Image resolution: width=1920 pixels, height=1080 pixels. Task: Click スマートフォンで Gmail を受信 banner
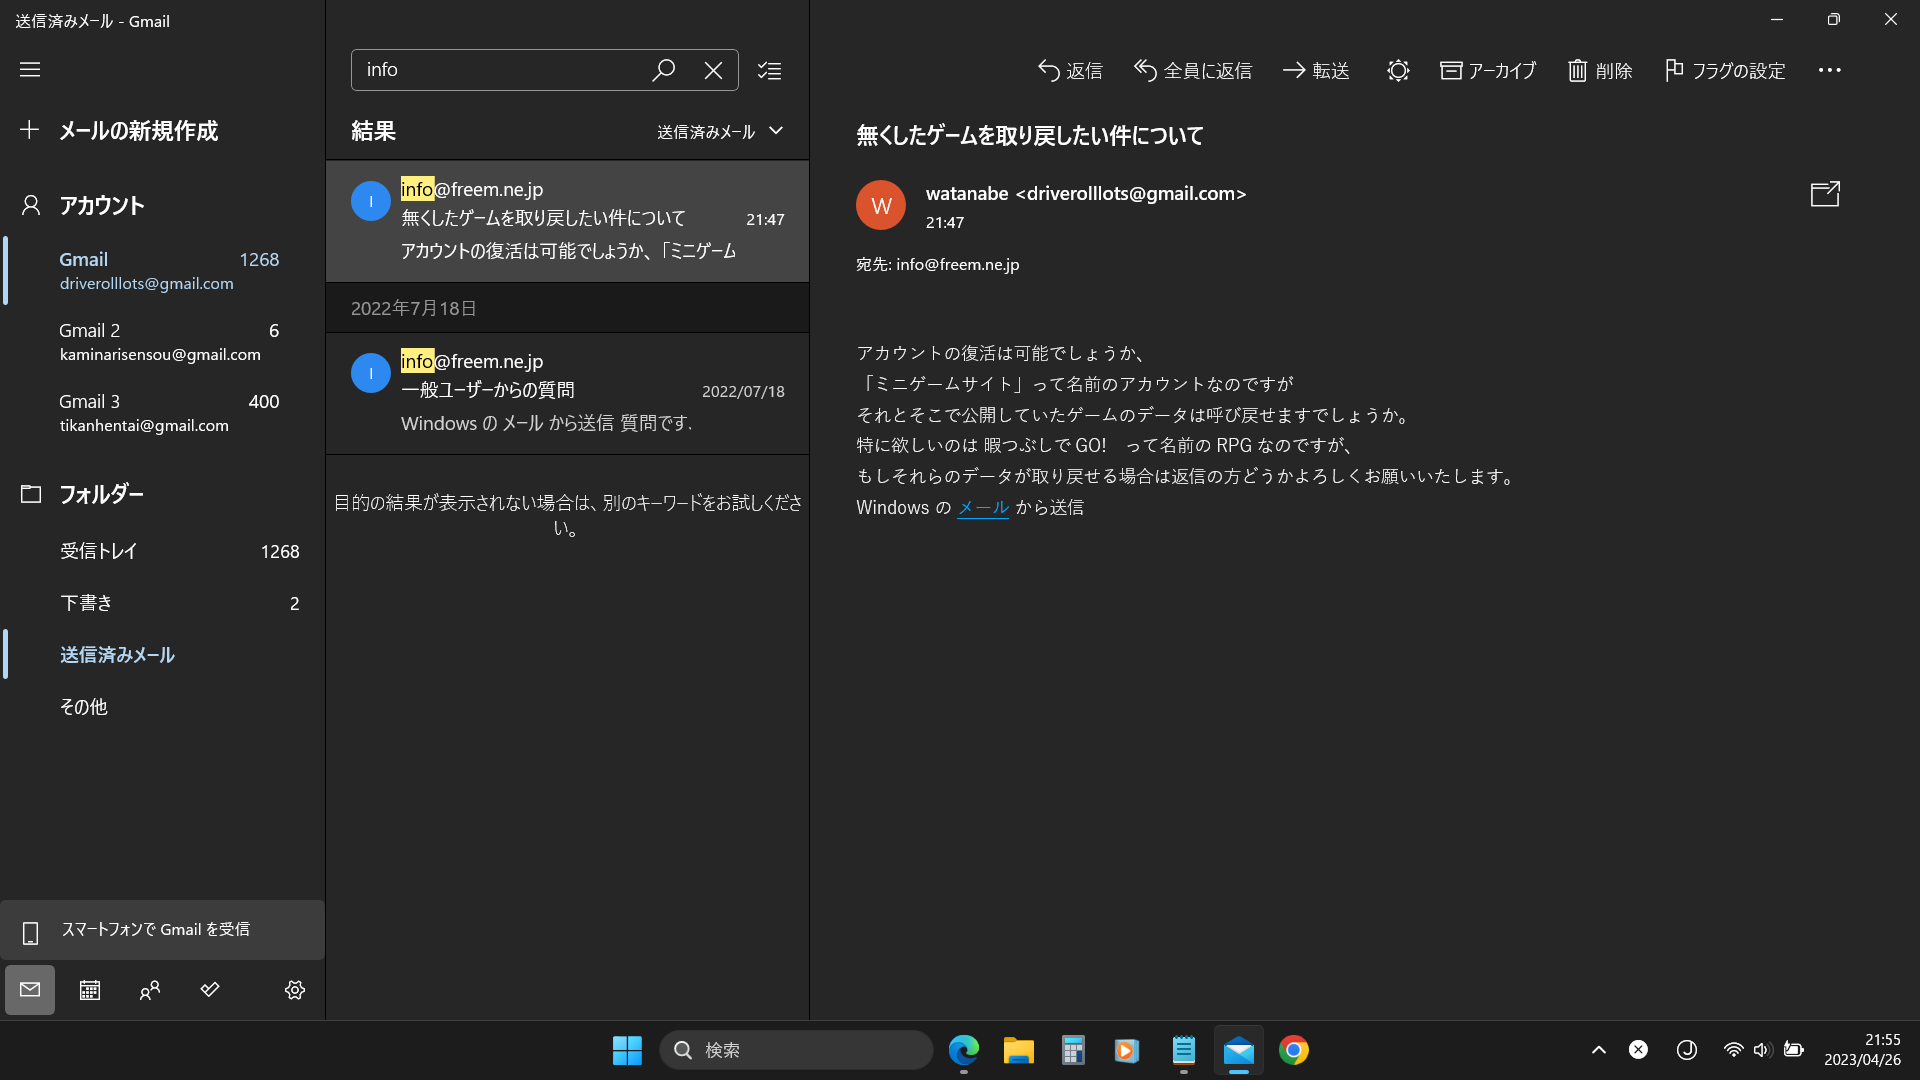(x=162, y=931)
